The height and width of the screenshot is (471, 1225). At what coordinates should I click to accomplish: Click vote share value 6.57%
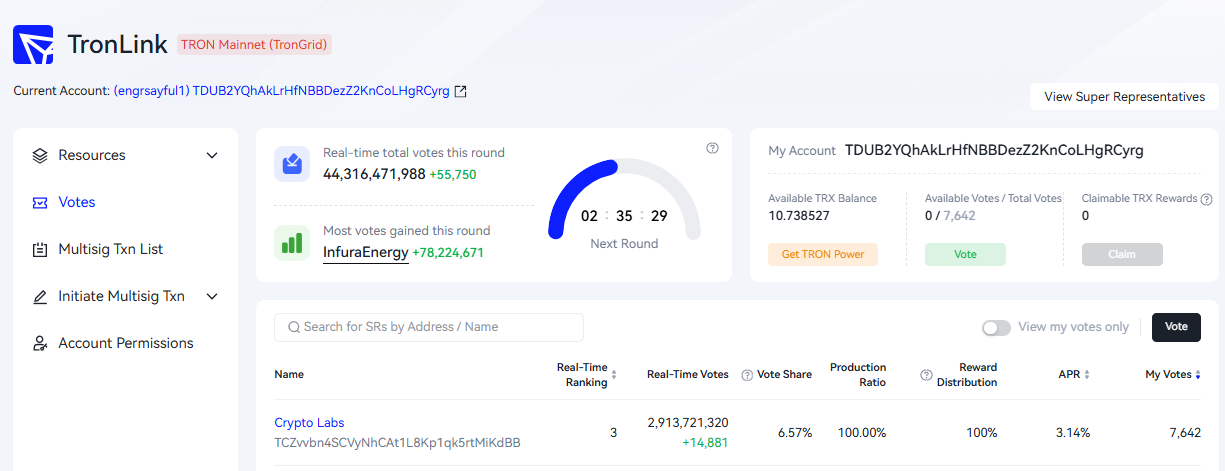(795, 433)
